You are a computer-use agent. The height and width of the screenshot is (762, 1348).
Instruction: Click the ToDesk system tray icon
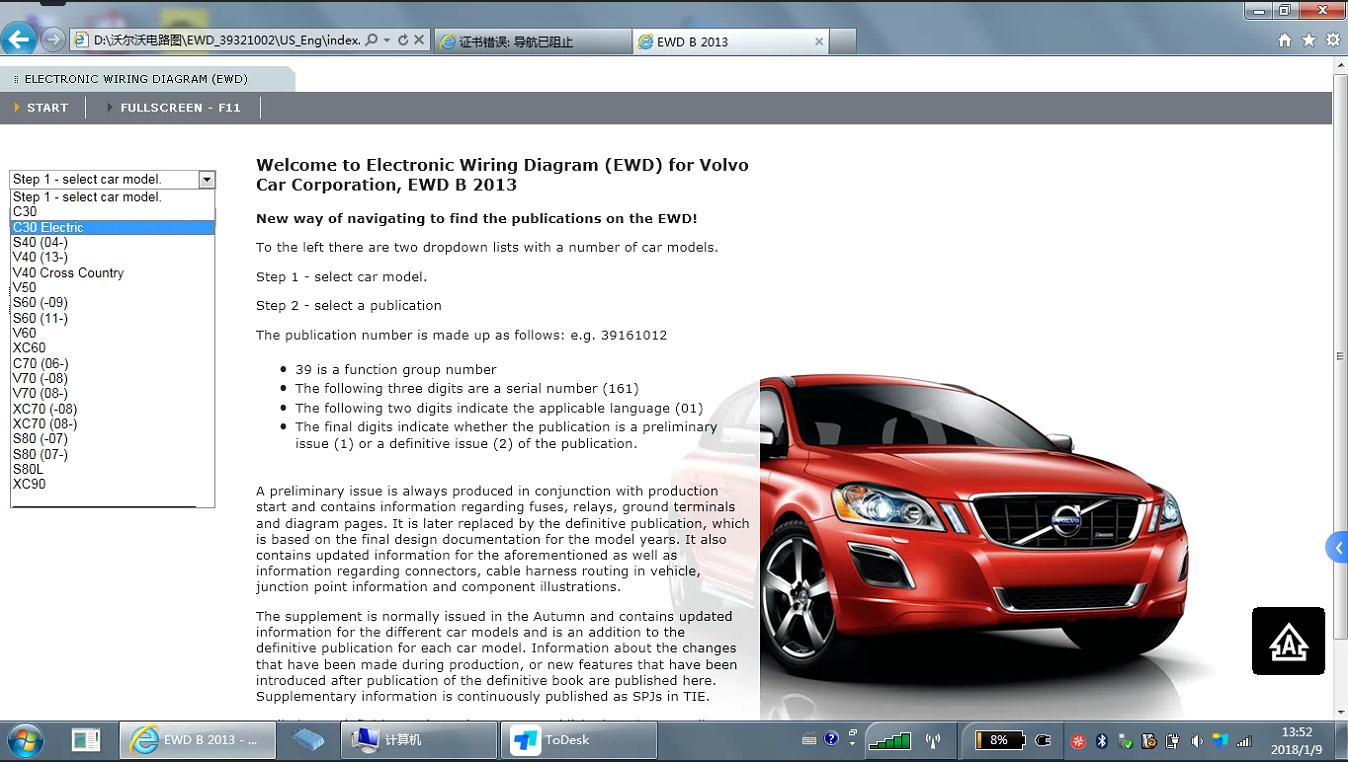point(1220,741)
